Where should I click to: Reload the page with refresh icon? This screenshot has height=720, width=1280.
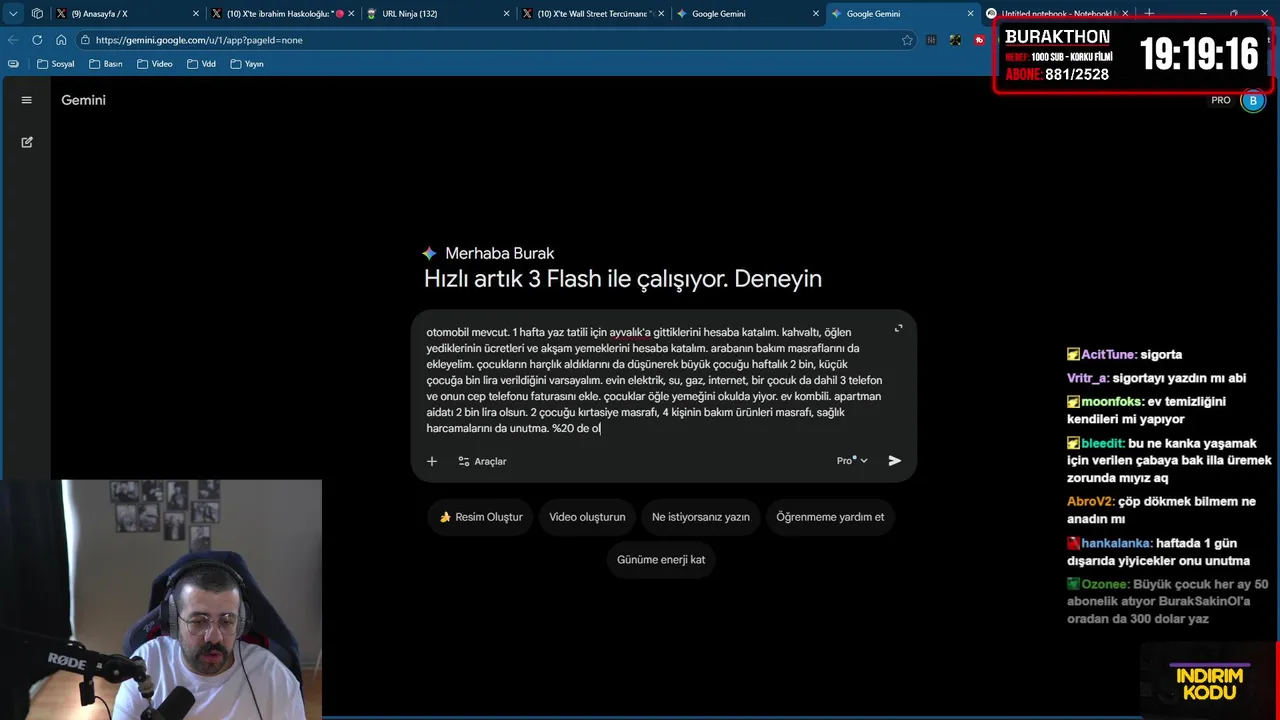tap(37, 40)
